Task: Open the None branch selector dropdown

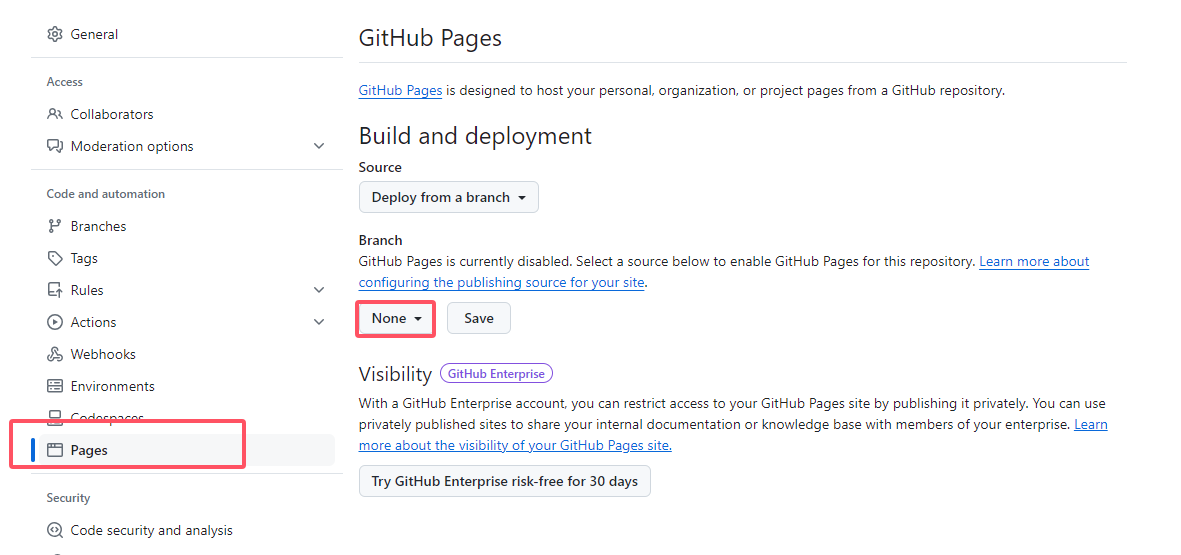Action: pos(396,318)
